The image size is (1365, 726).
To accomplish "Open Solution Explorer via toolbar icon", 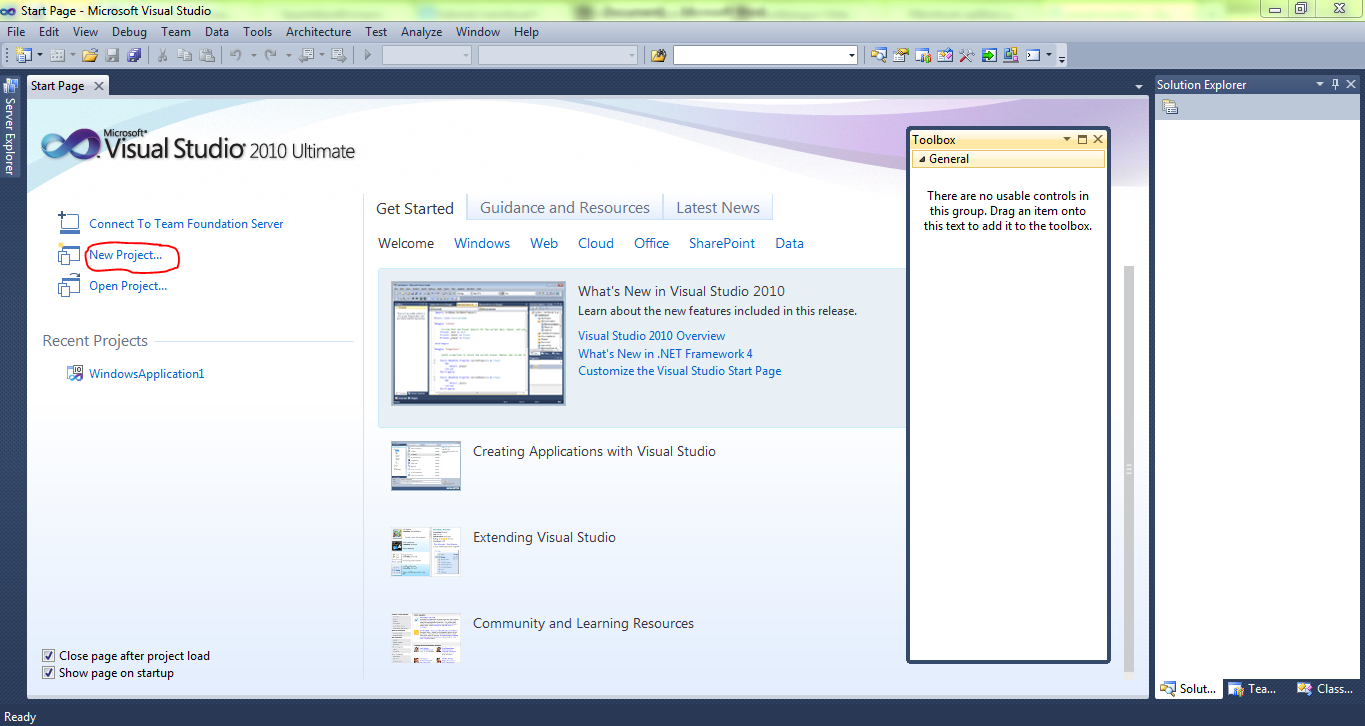I will pos(879,55).
